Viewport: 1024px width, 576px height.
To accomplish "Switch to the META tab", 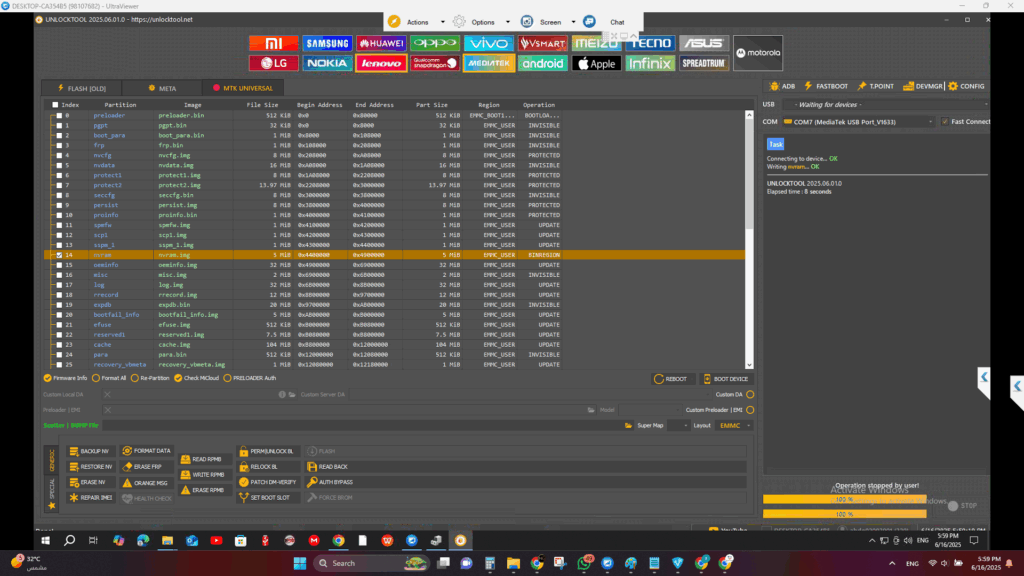I will point(162,88).
